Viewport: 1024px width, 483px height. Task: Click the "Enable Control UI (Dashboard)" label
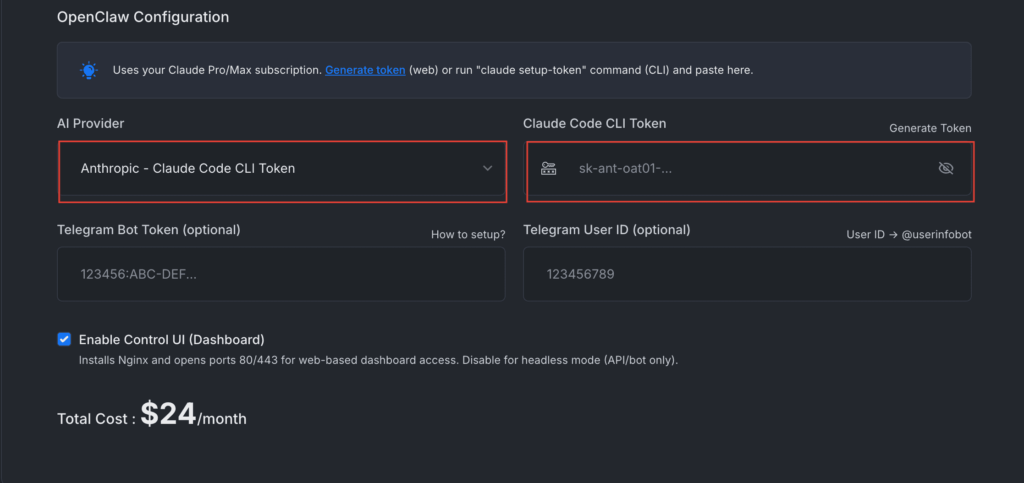[171, 340]
